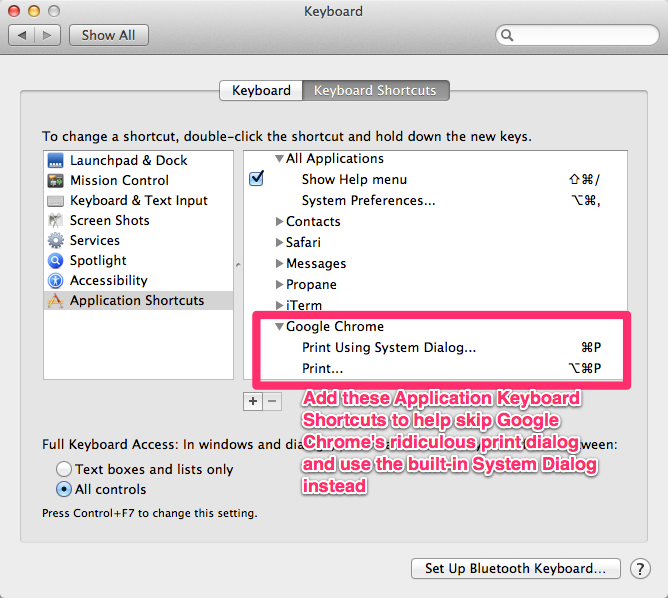Click the pane splitter handle
The height and width of the screenshot is (598, 668).
pyautogui.click(x=238, y=265)
